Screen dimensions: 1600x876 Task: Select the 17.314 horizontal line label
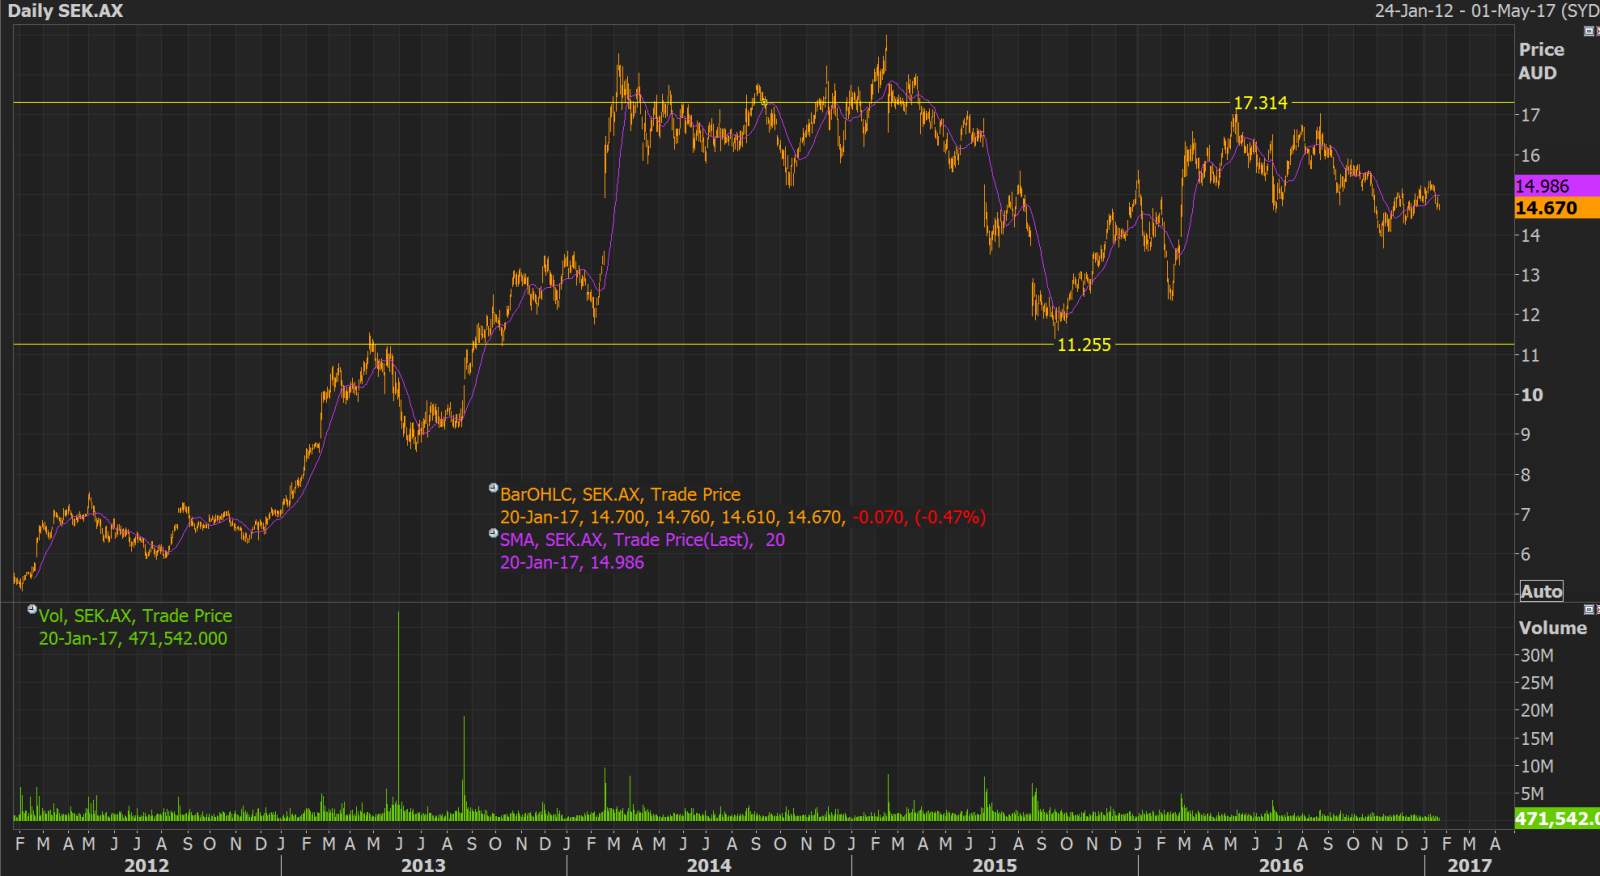[1260, 103]
